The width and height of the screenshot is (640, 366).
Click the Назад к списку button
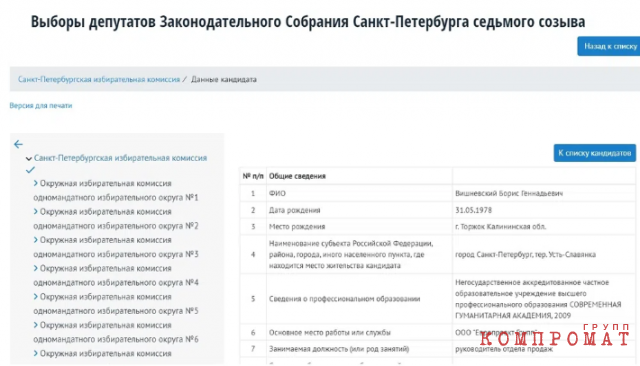(609, 46)
